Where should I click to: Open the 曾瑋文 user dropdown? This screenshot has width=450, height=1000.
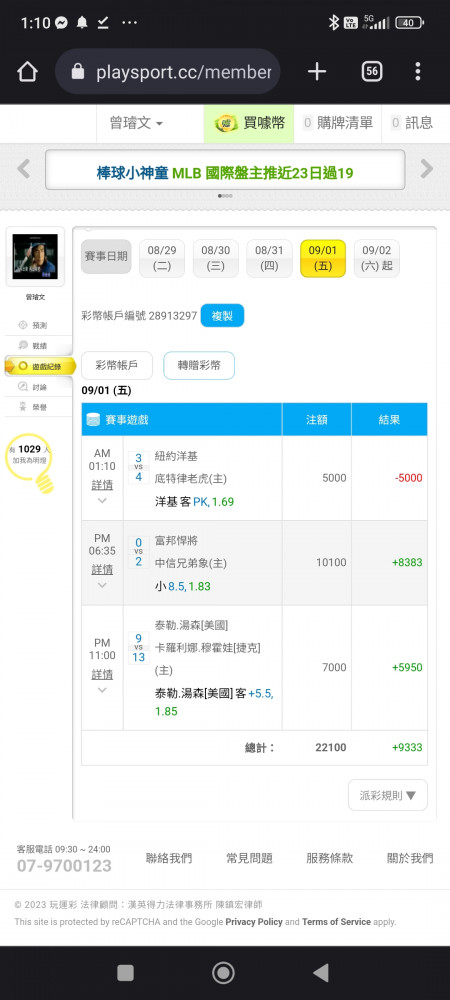pos(138,123)
